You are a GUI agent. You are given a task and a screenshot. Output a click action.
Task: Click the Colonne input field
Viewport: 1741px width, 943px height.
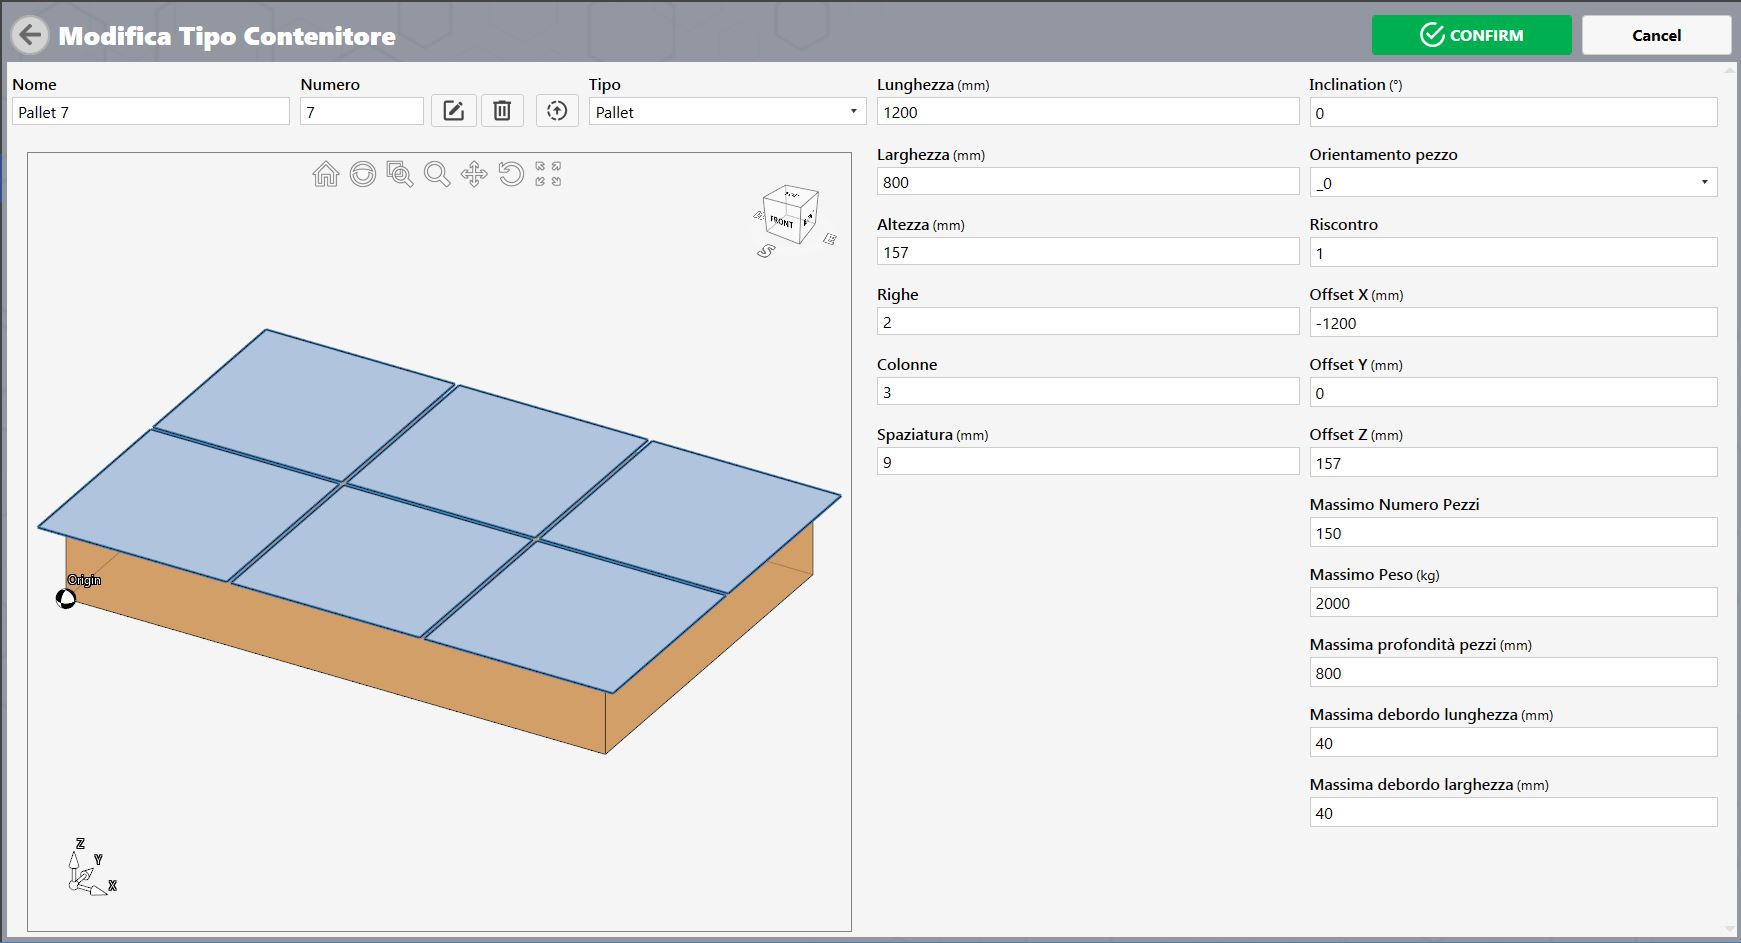(1088, 392)
